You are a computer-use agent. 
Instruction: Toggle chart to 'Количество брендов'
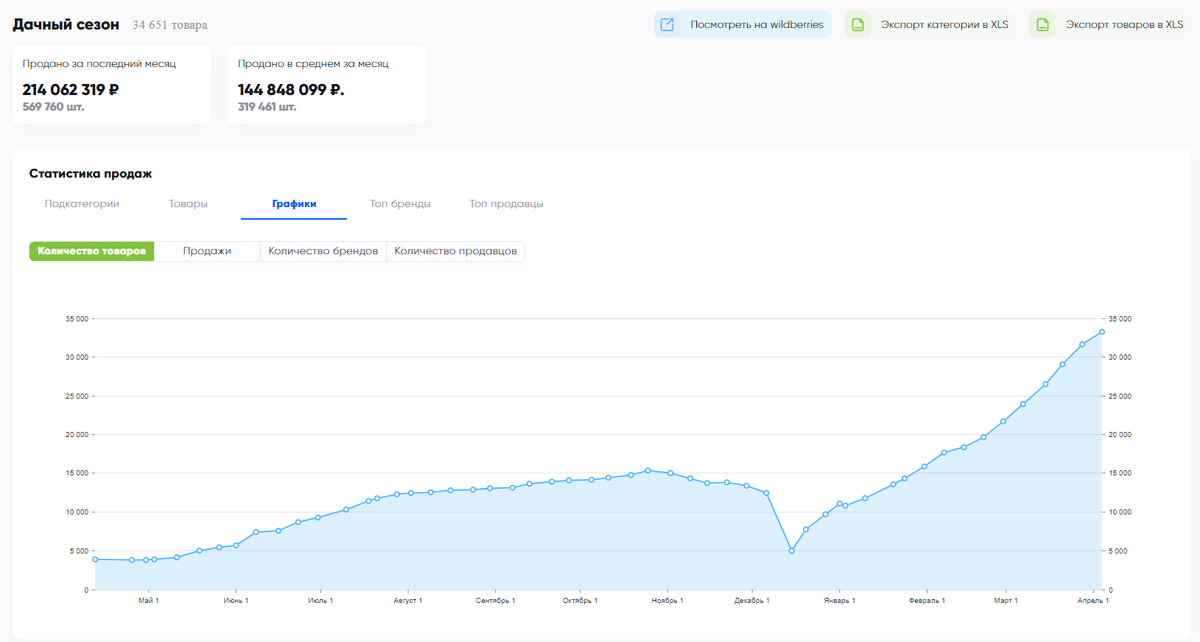(x=323, y=251)
